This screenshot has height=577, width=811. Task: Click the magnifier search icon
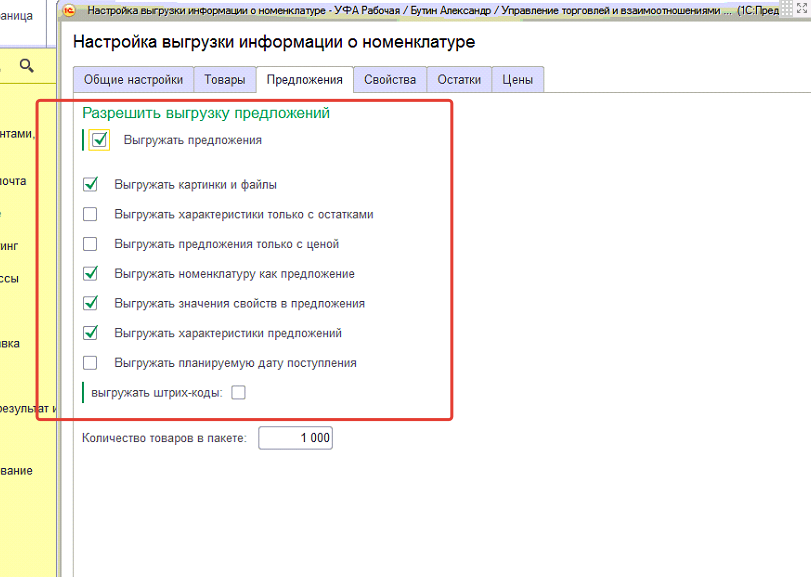coord(27,66)
